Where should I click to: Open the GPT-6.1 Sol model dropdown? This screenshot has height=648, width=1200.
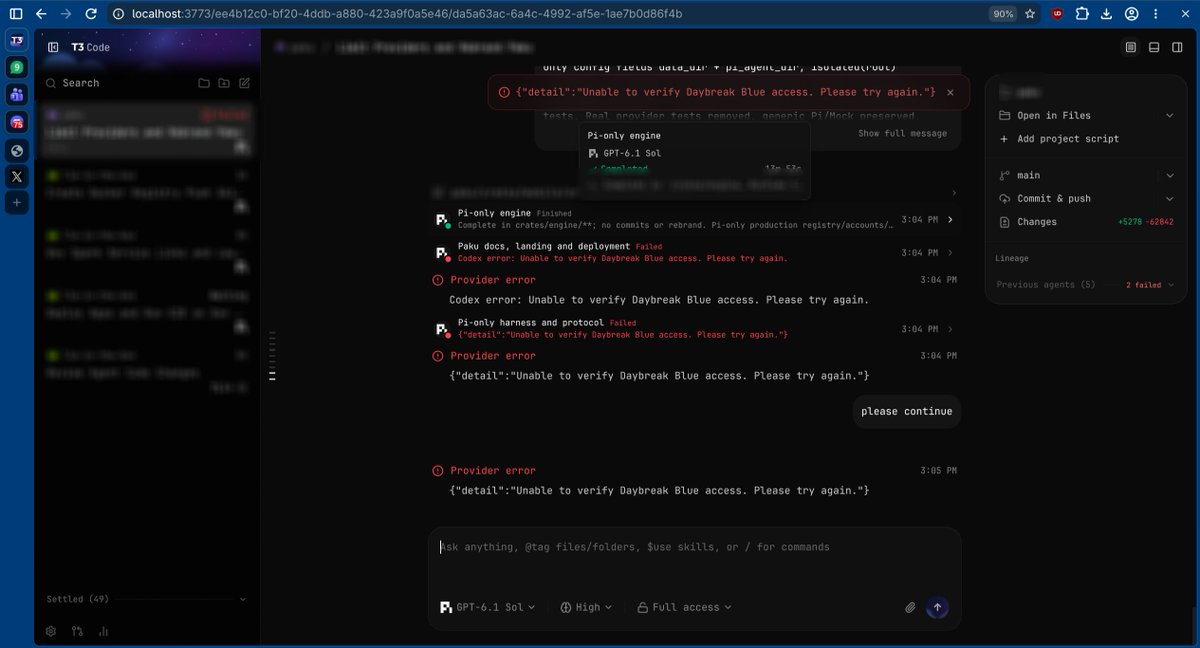pos(488,607)
